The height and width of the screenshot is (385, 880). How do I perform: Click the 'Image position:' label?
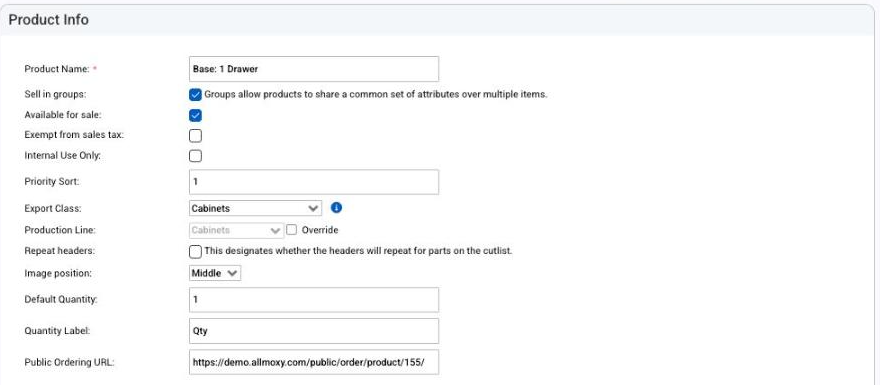coord(58,273)
